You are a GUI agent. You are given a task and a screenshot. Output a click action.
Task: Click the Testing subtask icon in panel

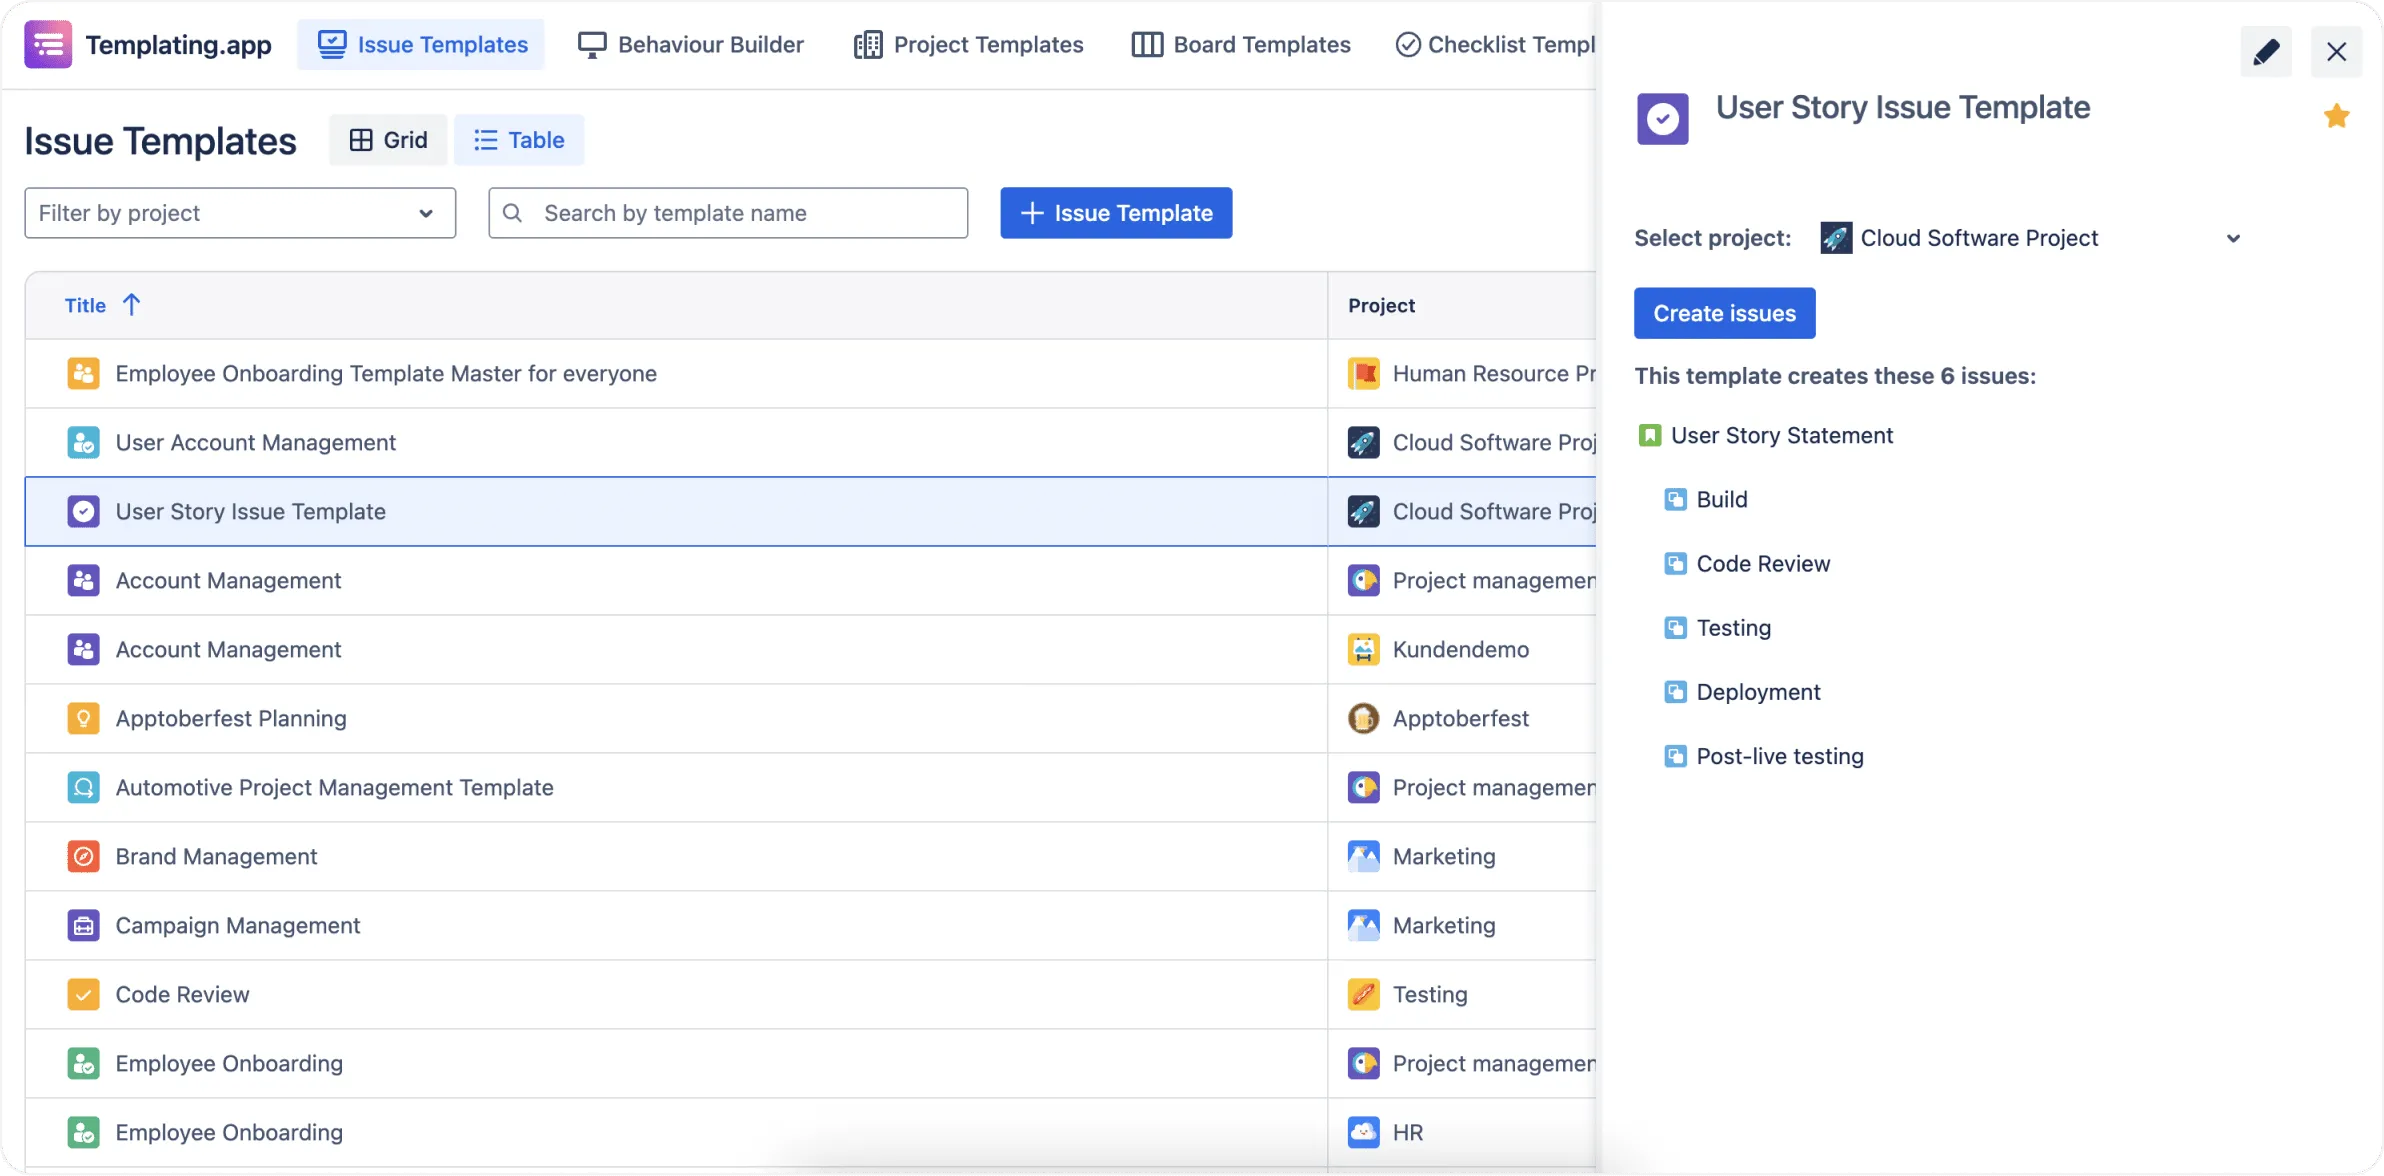pyautogui.click(x=1675, y=627)
